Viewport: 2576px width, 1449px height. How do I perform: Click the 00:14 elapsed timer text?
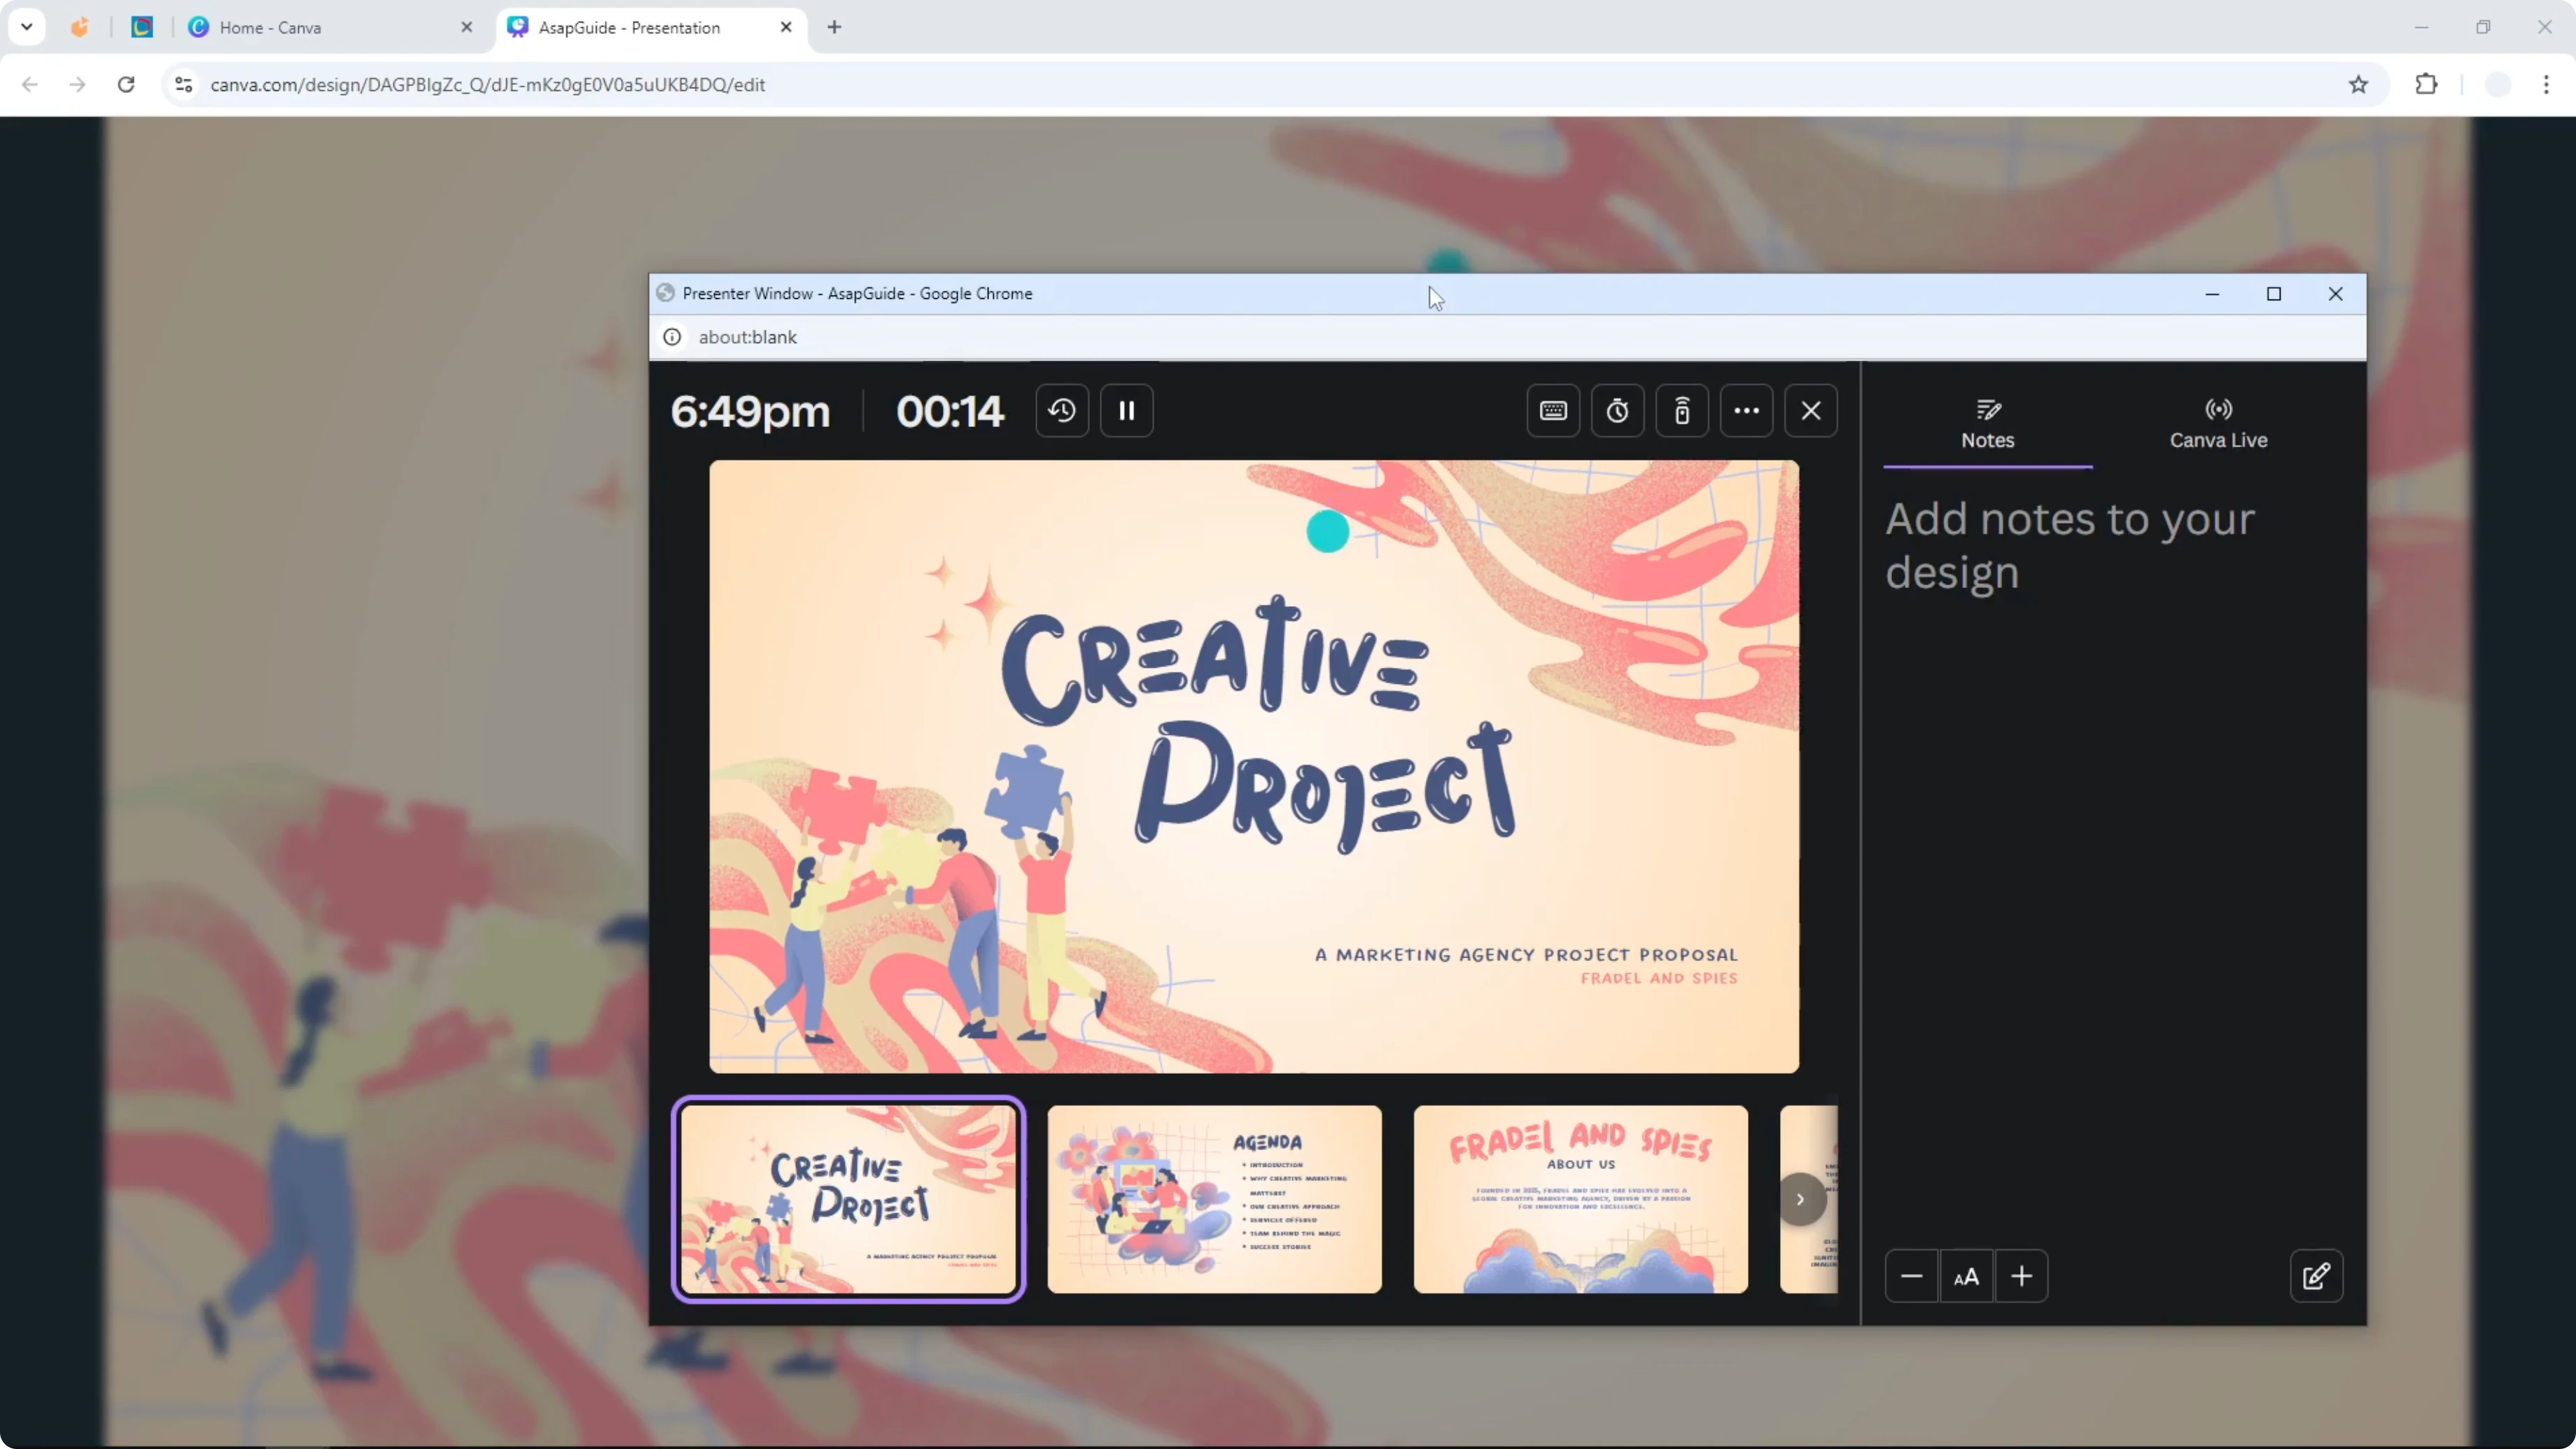click(950, 411)
